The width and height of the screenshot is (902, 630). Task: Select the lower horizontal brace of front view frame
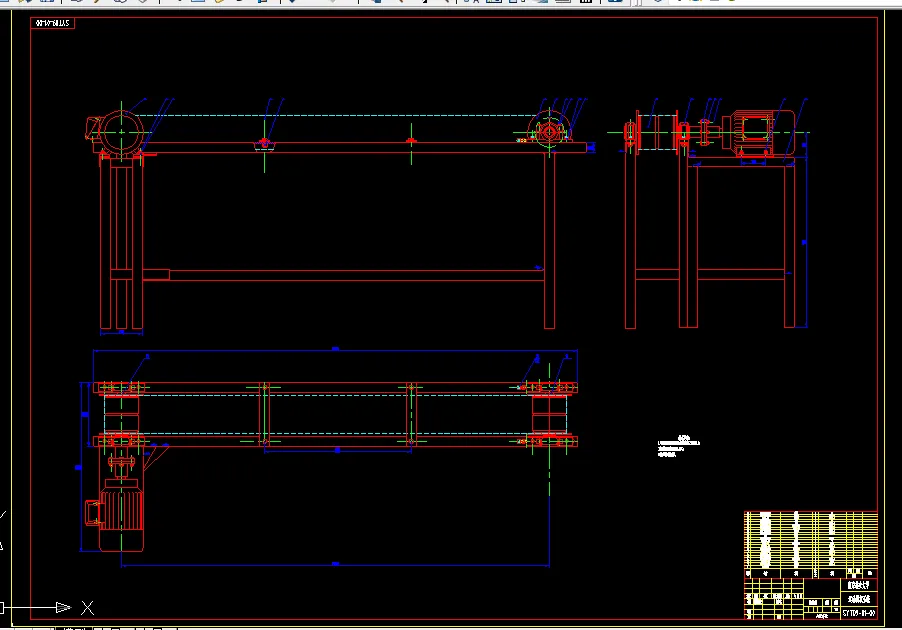(x=343, y=275)
